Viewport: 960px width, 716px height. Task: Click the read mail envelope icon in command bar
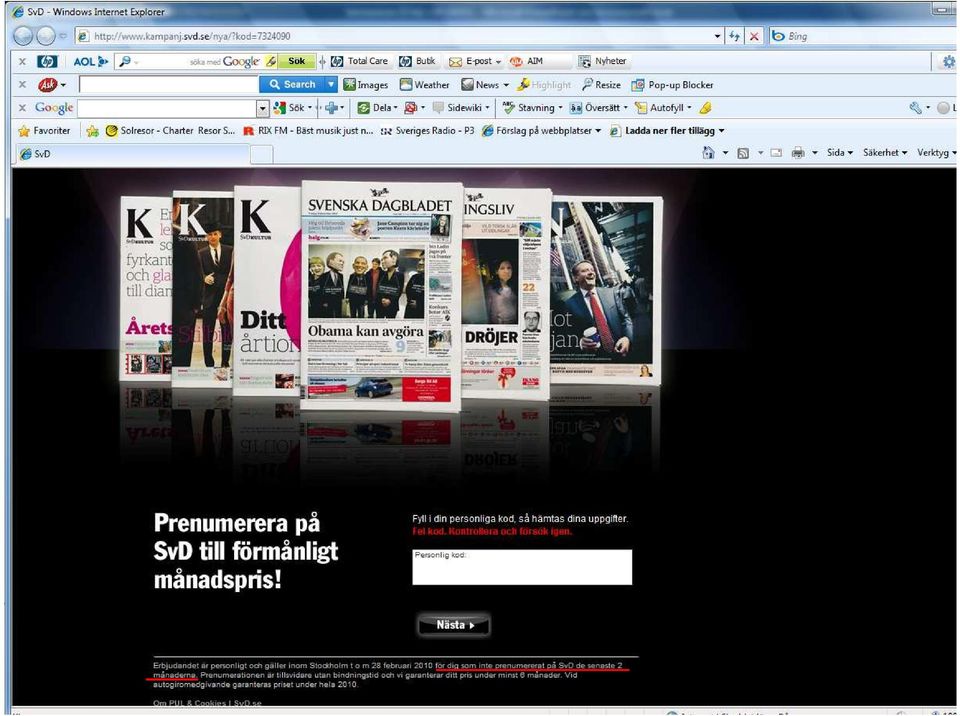[776, 153]
